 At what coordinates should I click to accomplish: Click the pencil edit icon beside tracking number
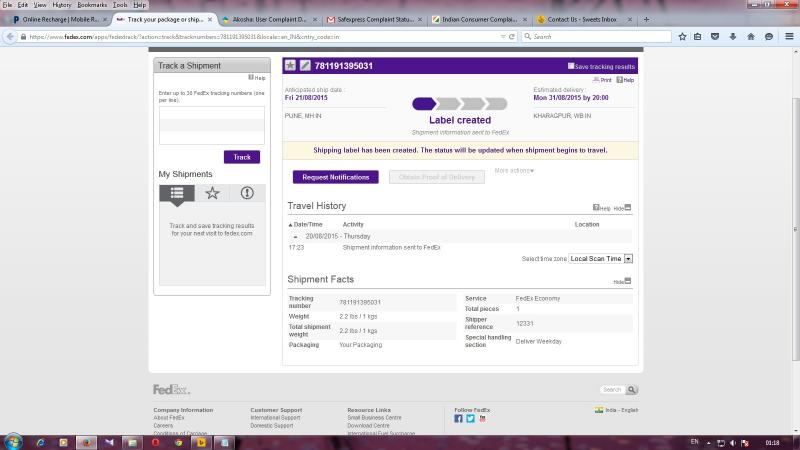pyautogui.click(x=305, y=65)
